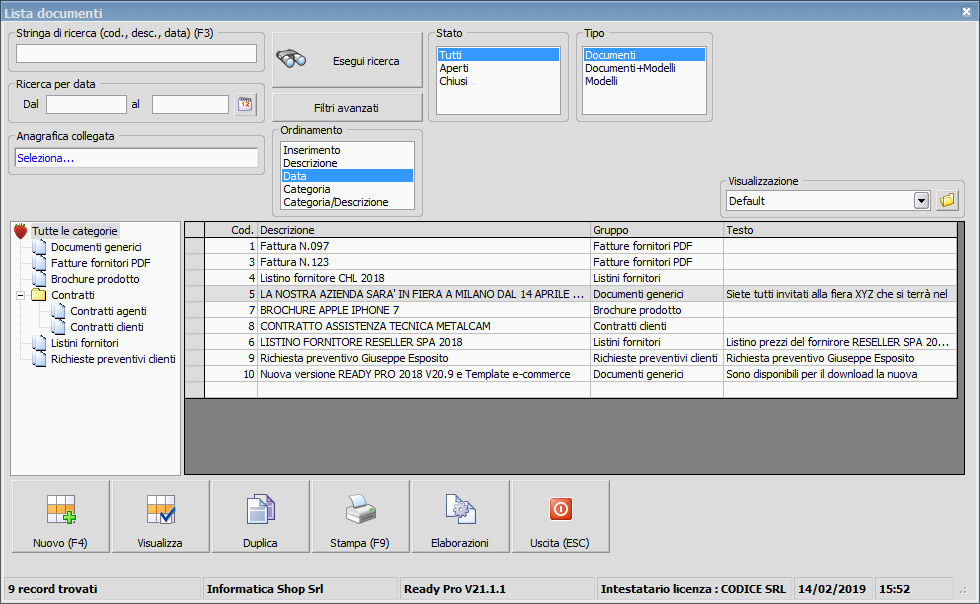The image size is (980, 604).
Task: Click the Contratti folder icon
Action: point(39,295)
